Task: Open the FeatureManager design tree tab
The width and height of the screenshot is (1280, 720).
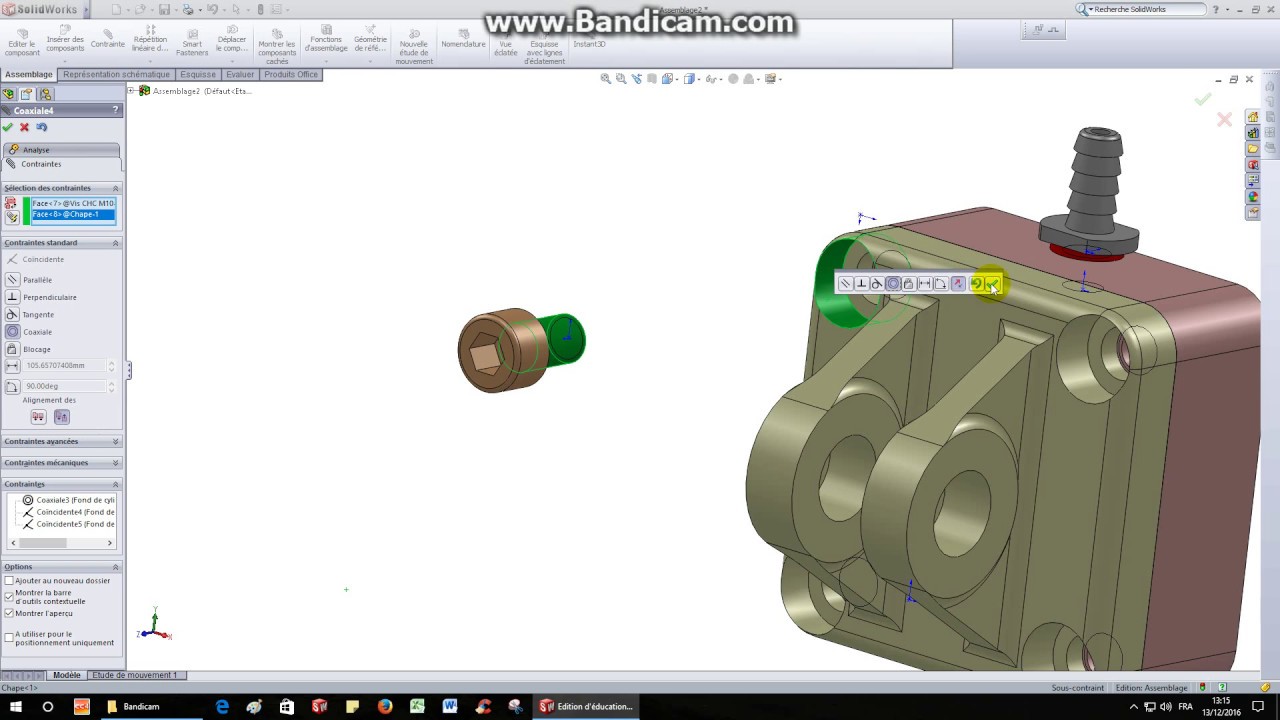Action: (9, 94)
